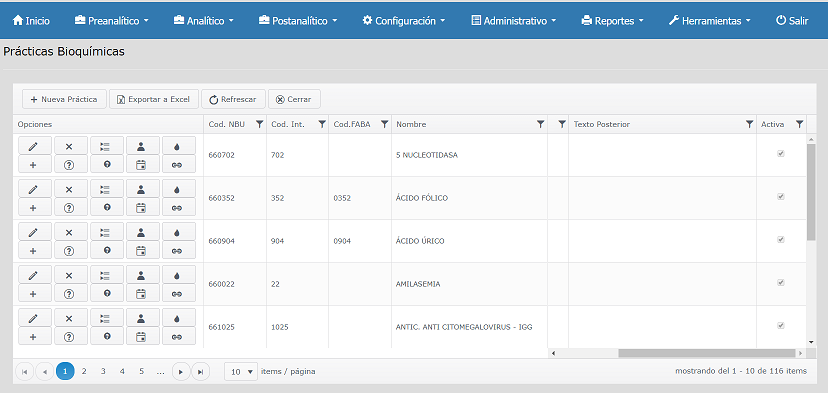
Task: Open the person icon for ÁCIDO ÚRICO row
Action: [143, 232]
